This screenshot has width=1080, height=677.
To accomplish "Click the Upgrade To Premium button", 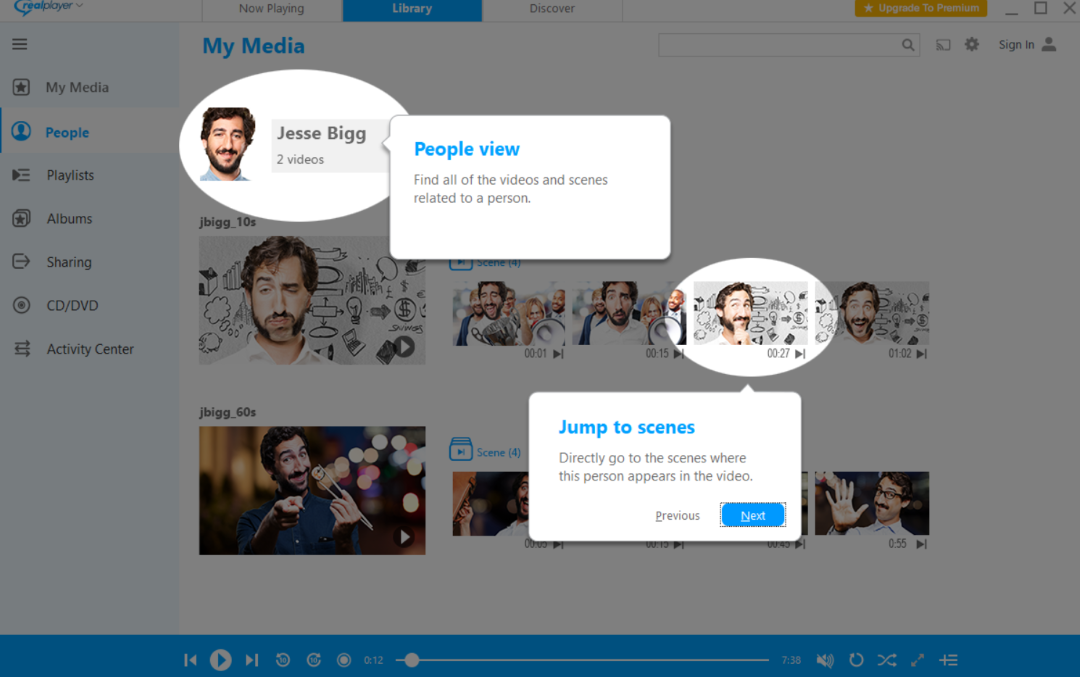I will pos(920,7).
